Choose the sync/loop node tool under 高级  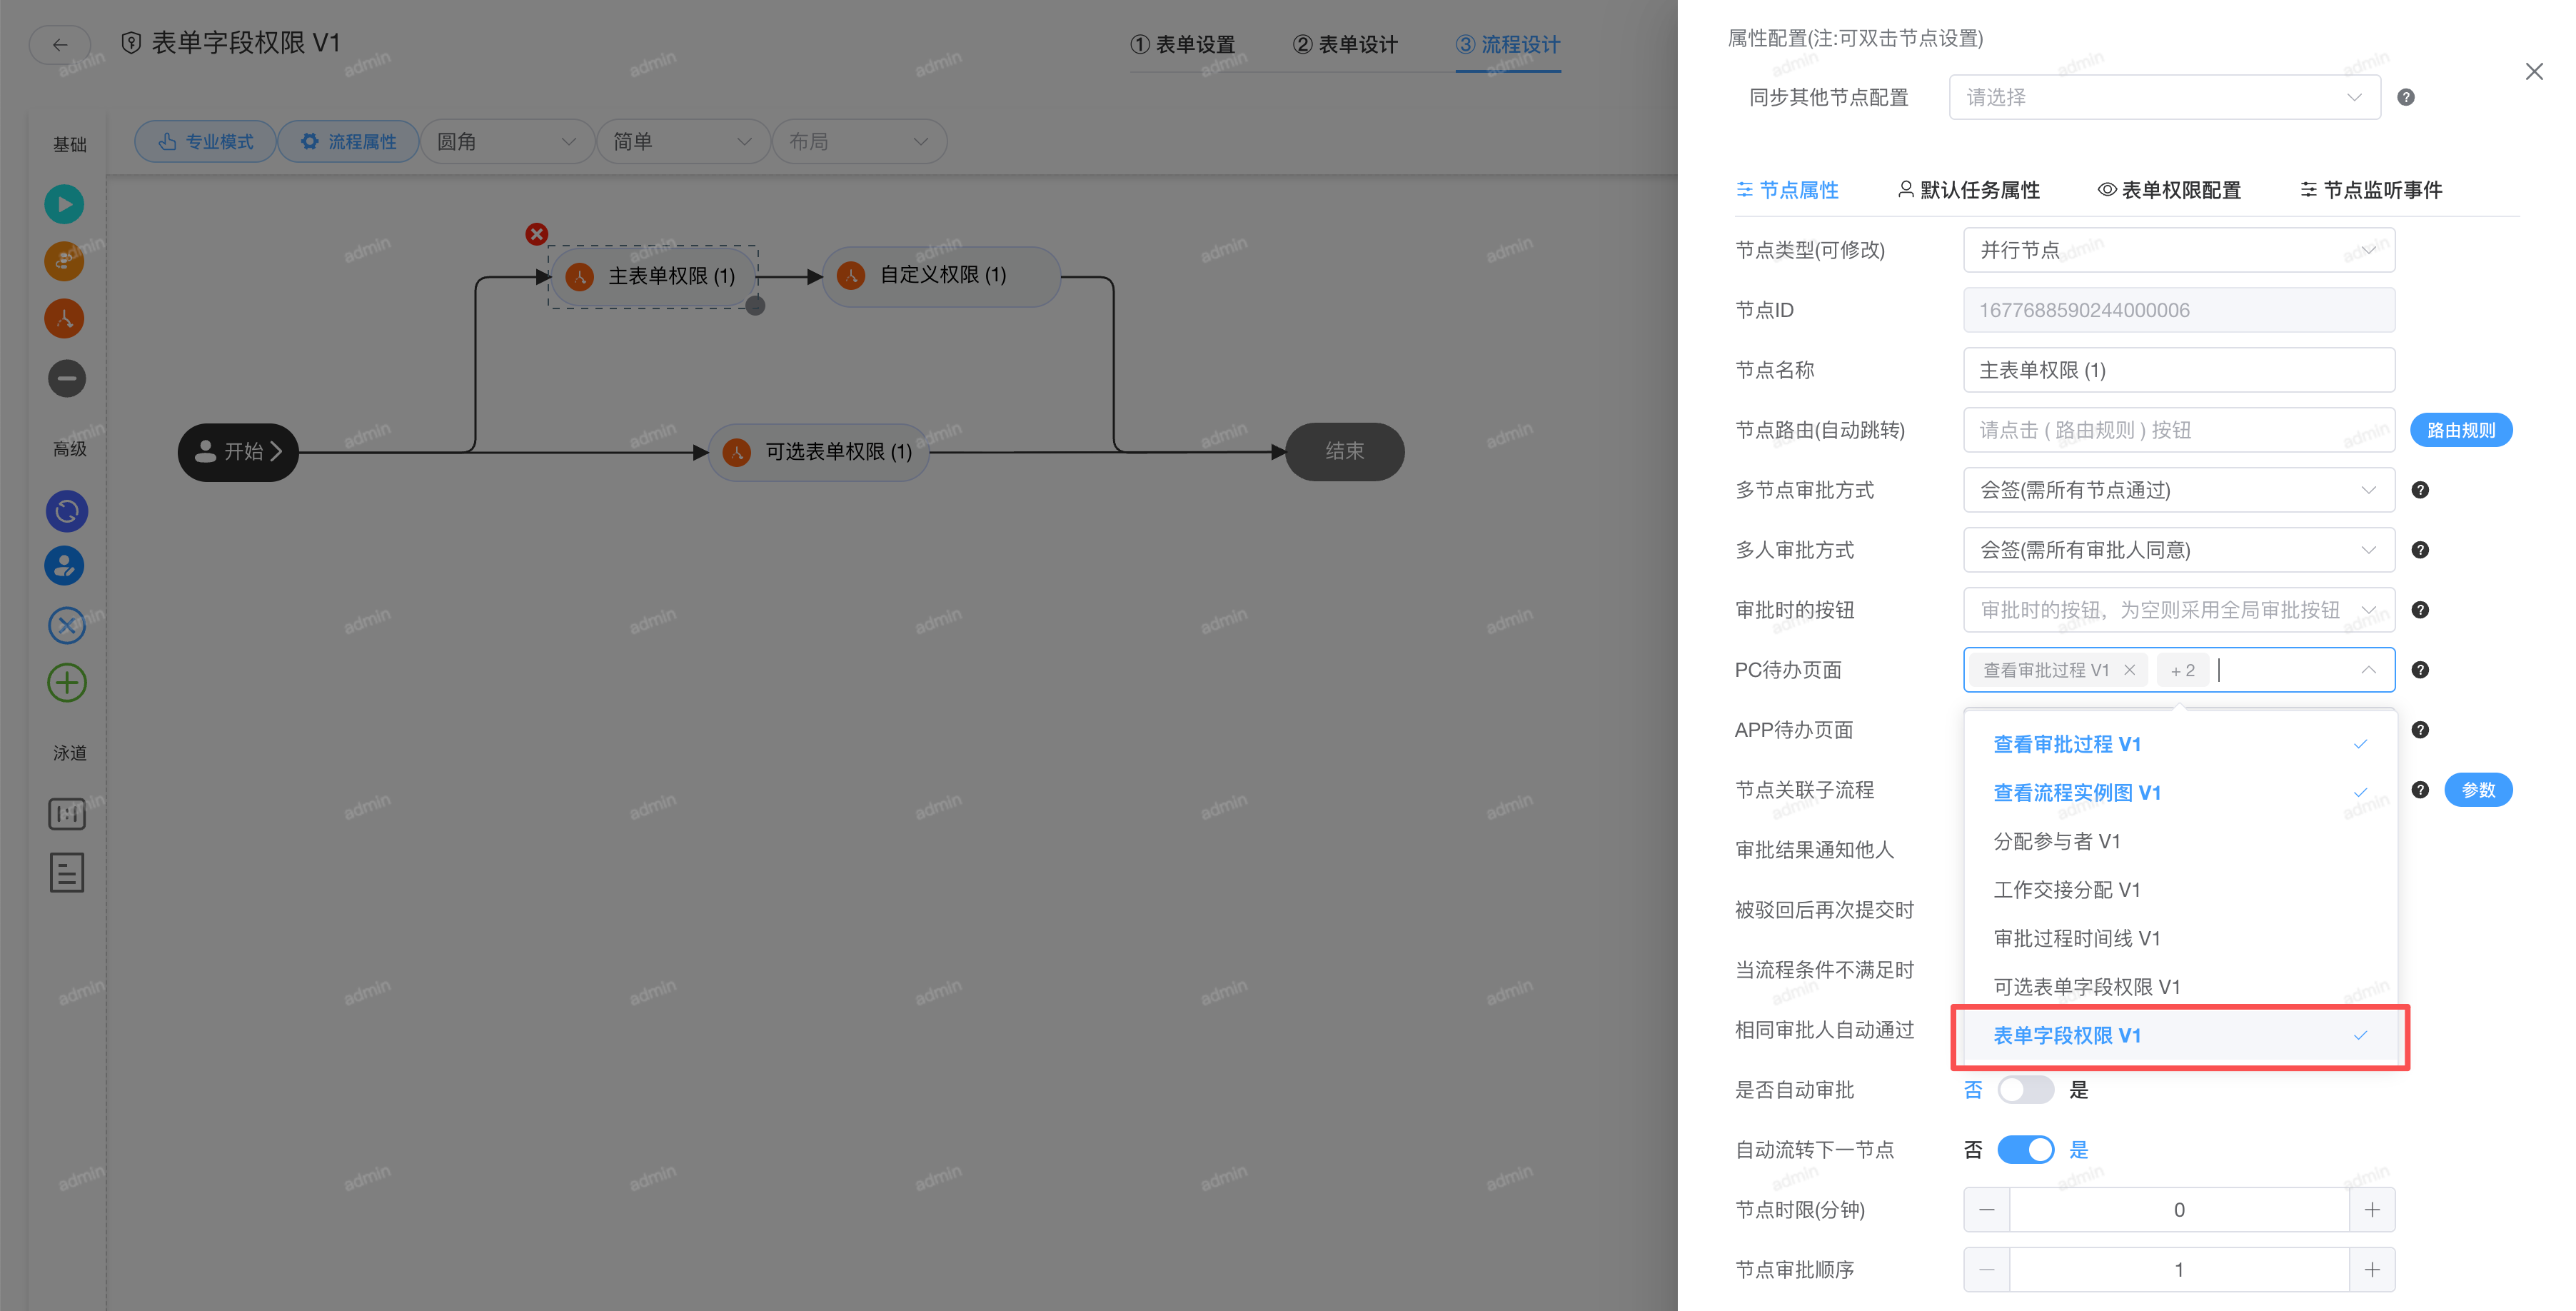[64, 510]
